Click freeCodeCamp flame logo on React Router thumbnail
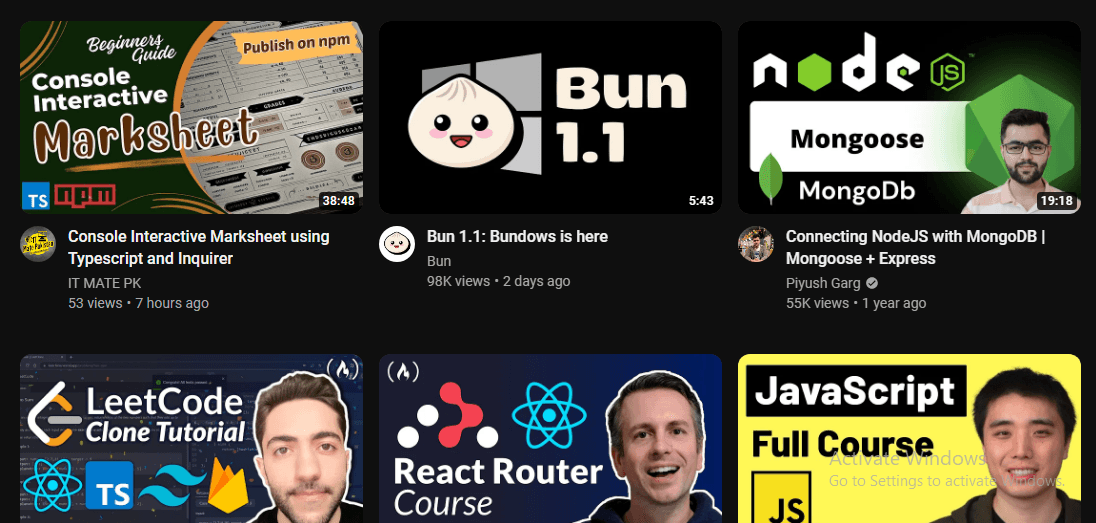Viewport: 1096px width, 523px height. tap(402, 371)
